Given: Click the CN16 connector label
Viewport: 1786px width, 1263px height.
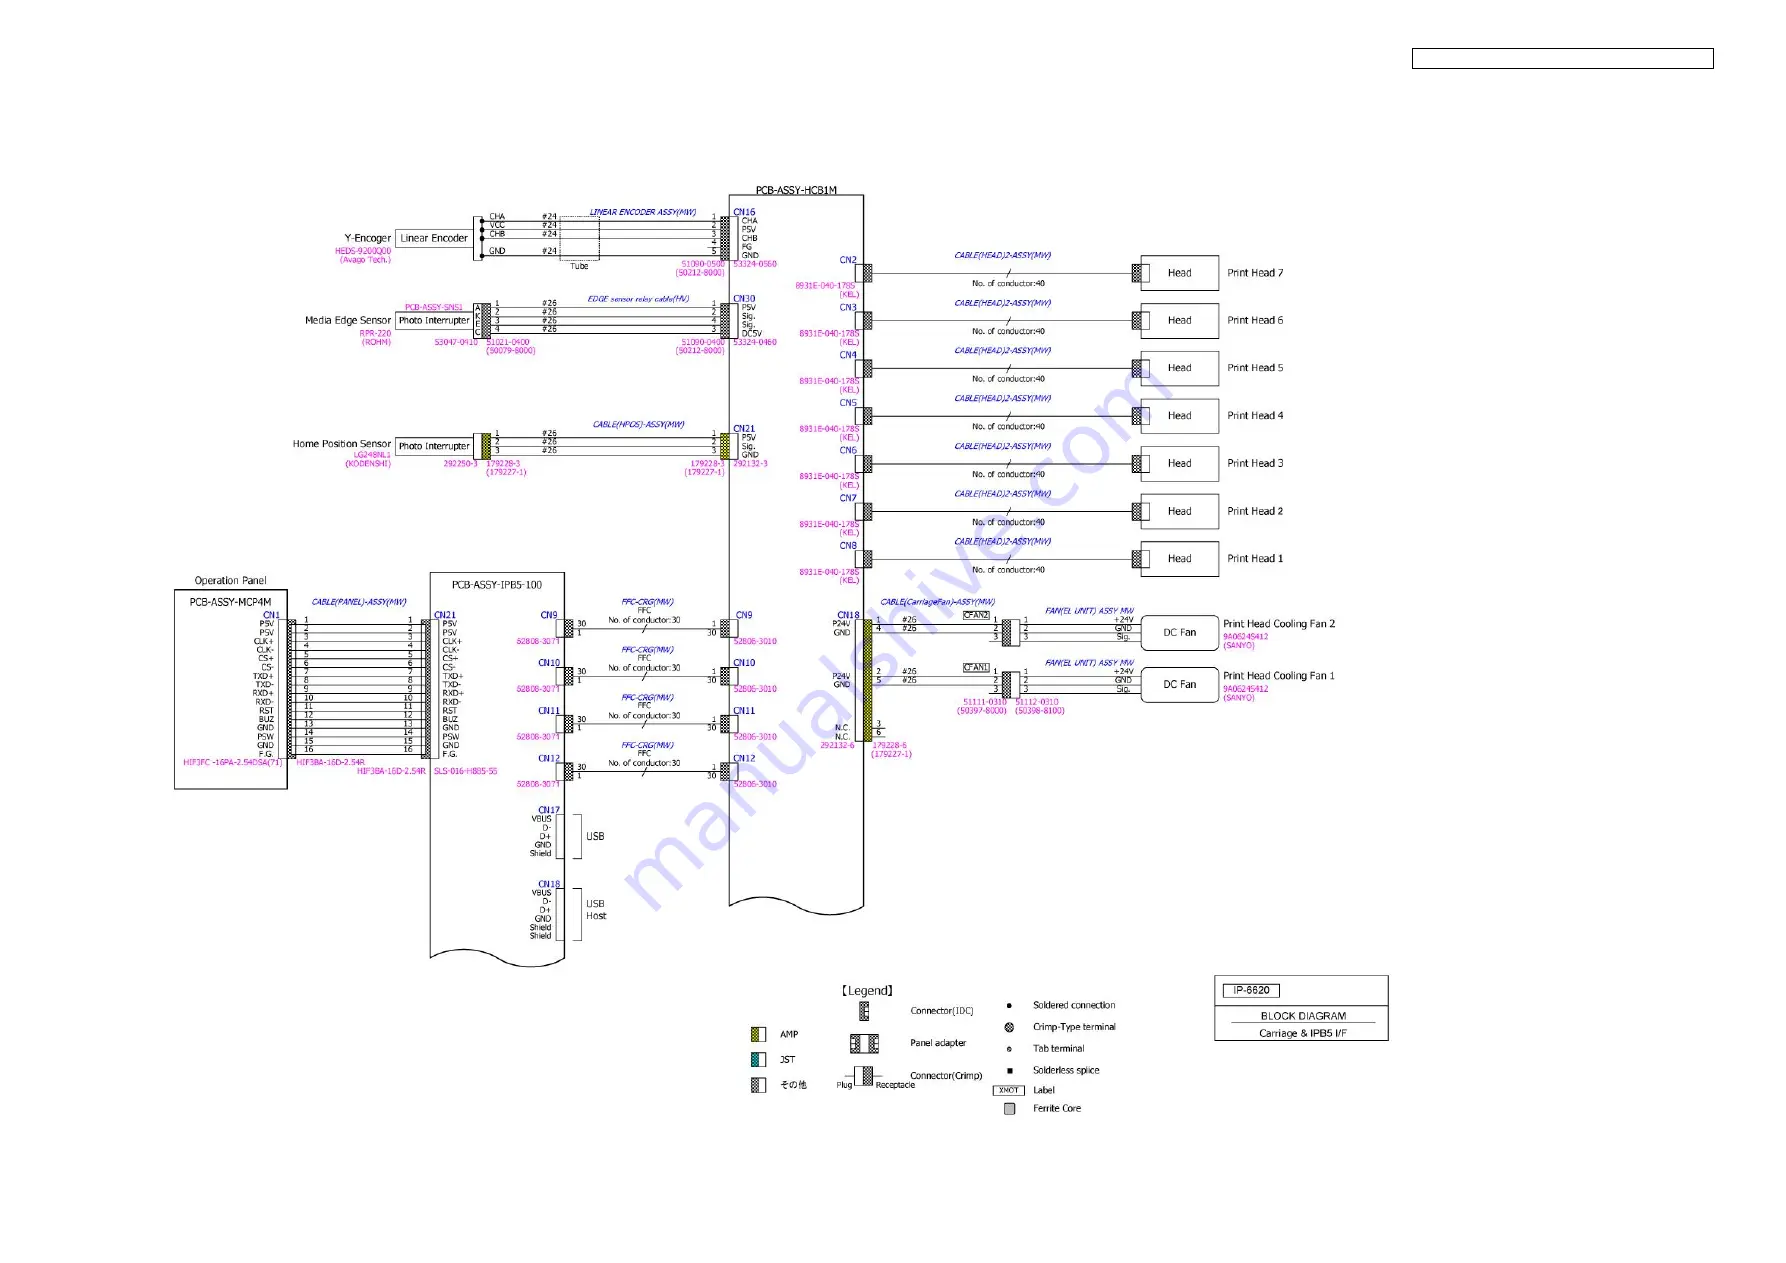Looking at the screenshot, I should click(x=744, y=212).
